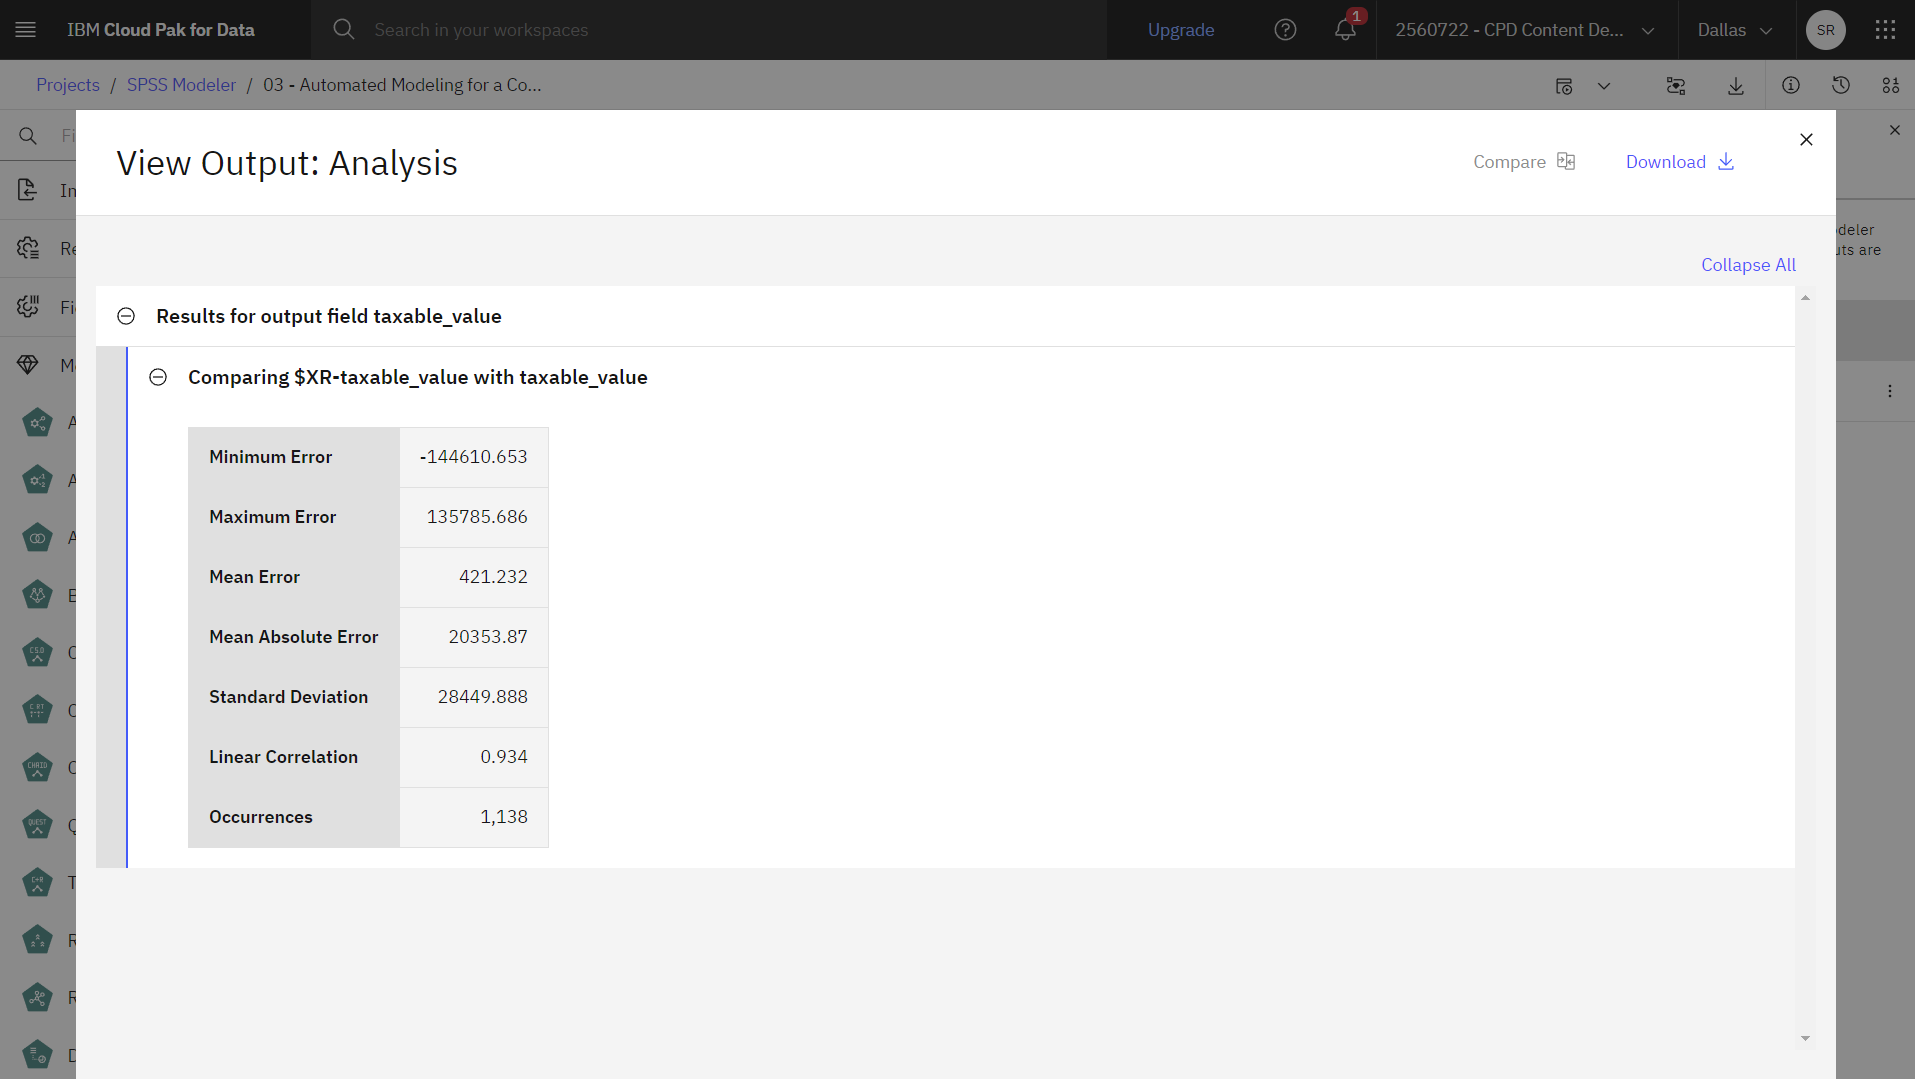Open the app switcher grid icon
The height and width of the screenshot is (1079, 1915).
pyautogui.click(x=1885, y=30)
